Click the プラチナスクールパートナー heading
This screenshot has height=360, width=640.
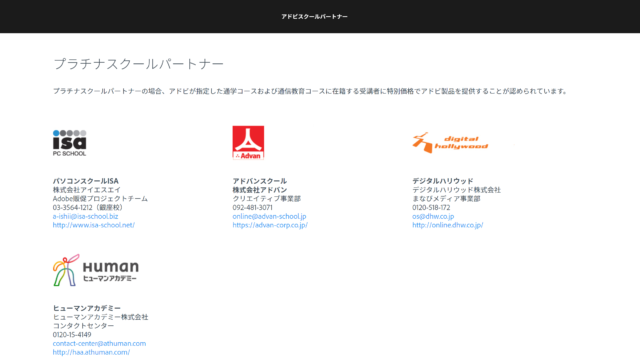(139, 64)
